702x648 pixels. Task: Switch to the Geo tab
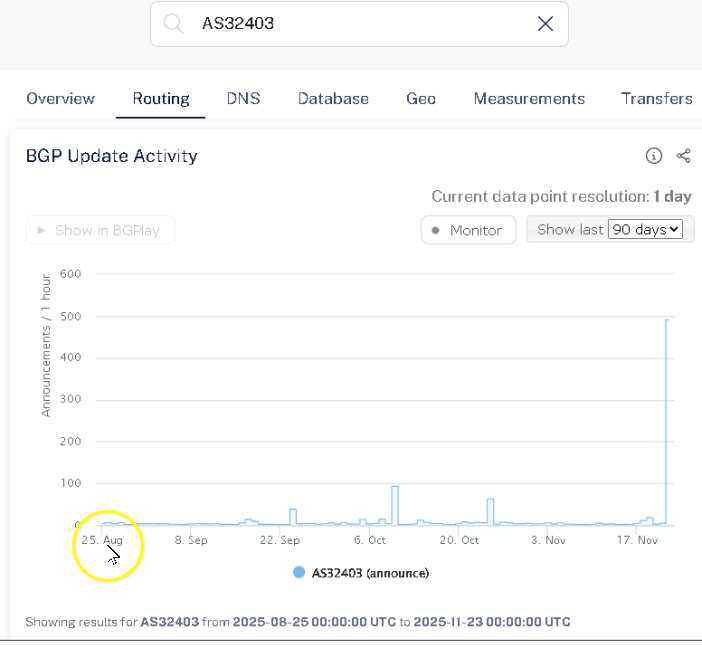tap(421, 99)
